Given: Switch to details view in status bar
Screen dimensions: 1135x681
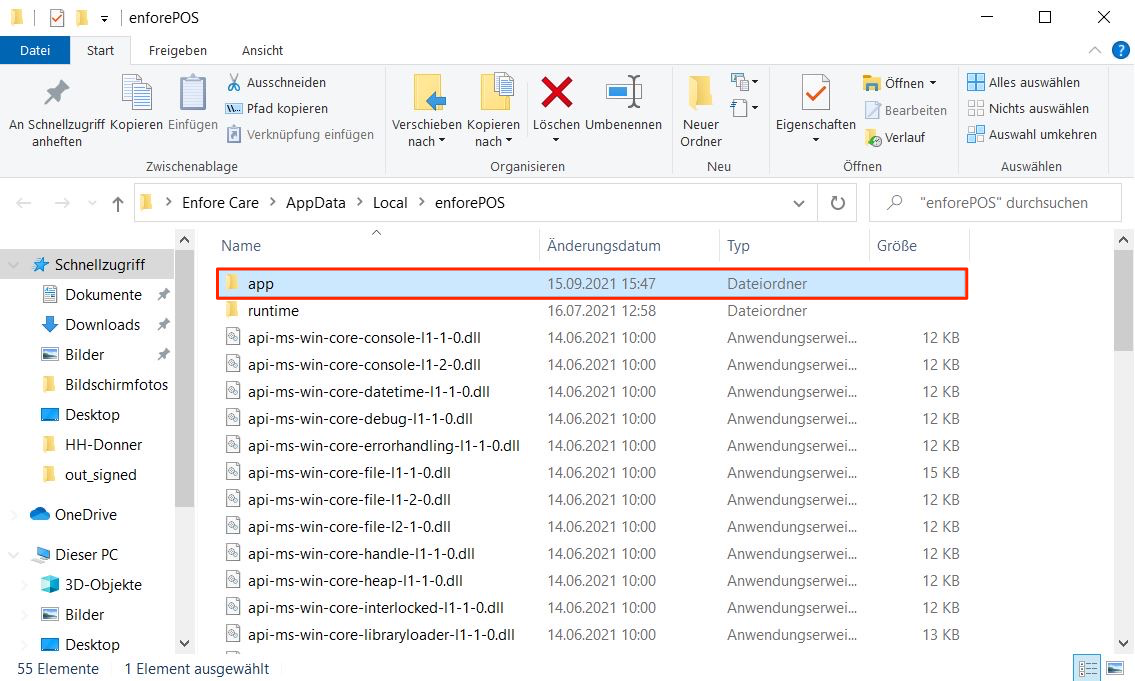Looking at the screenshot, I should 1087,668.
